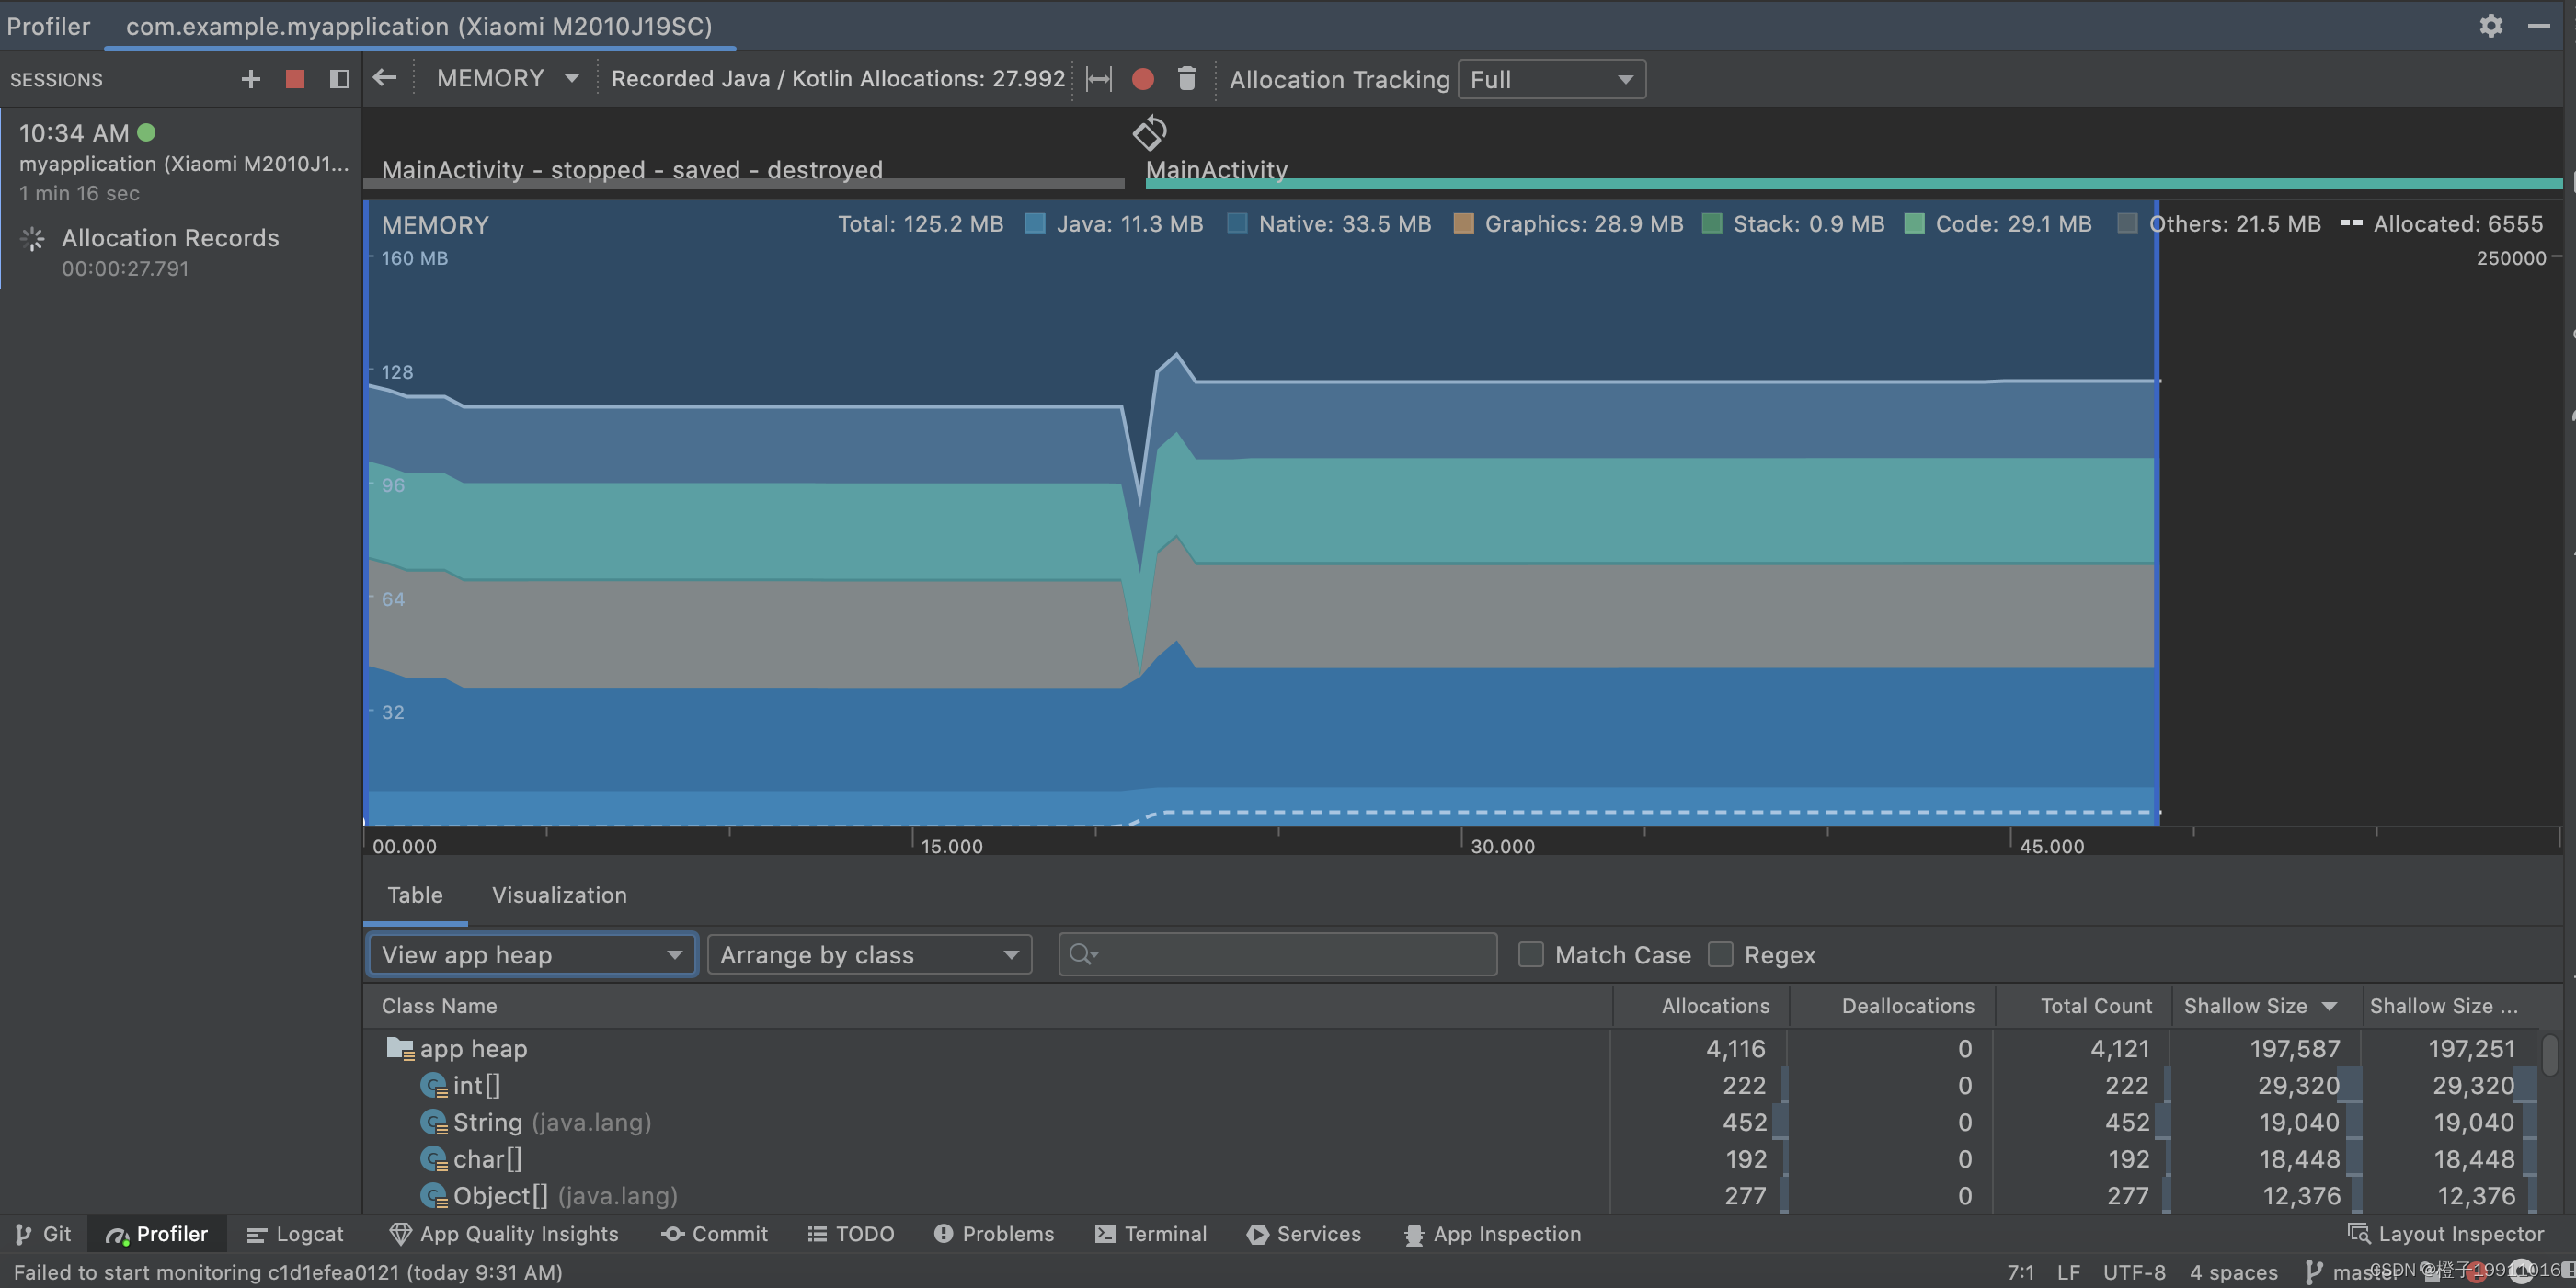This screenshot has height=1288, width=2576.
Task: Click the Native memory legend swatch
Action: (x=1237, y=223)
